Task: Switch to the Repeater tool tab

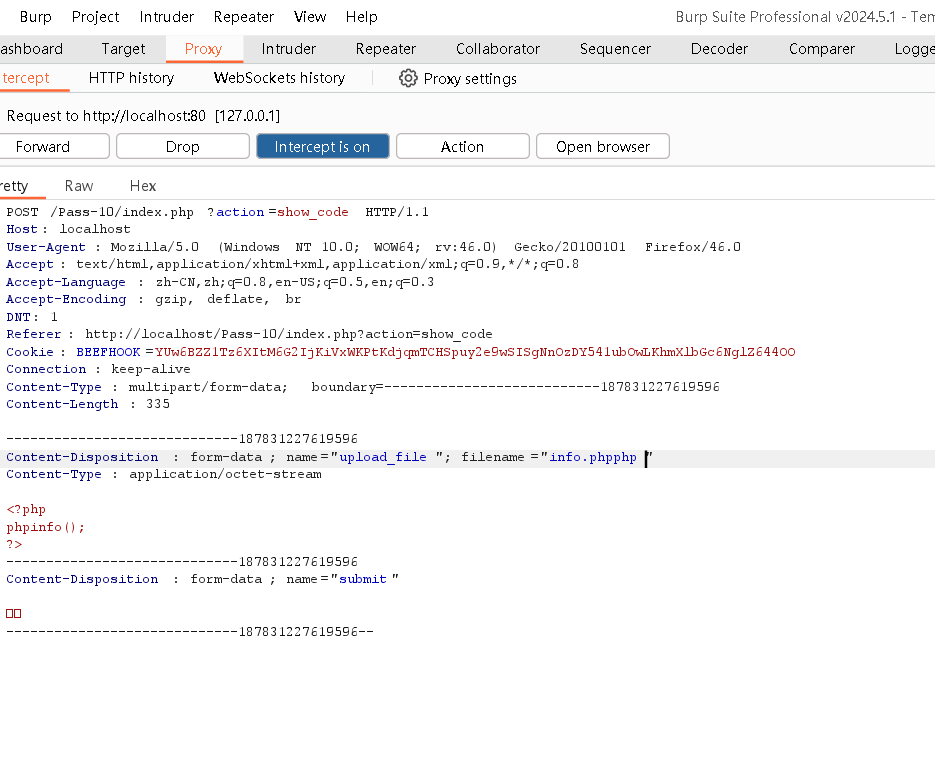Action: 385,49
